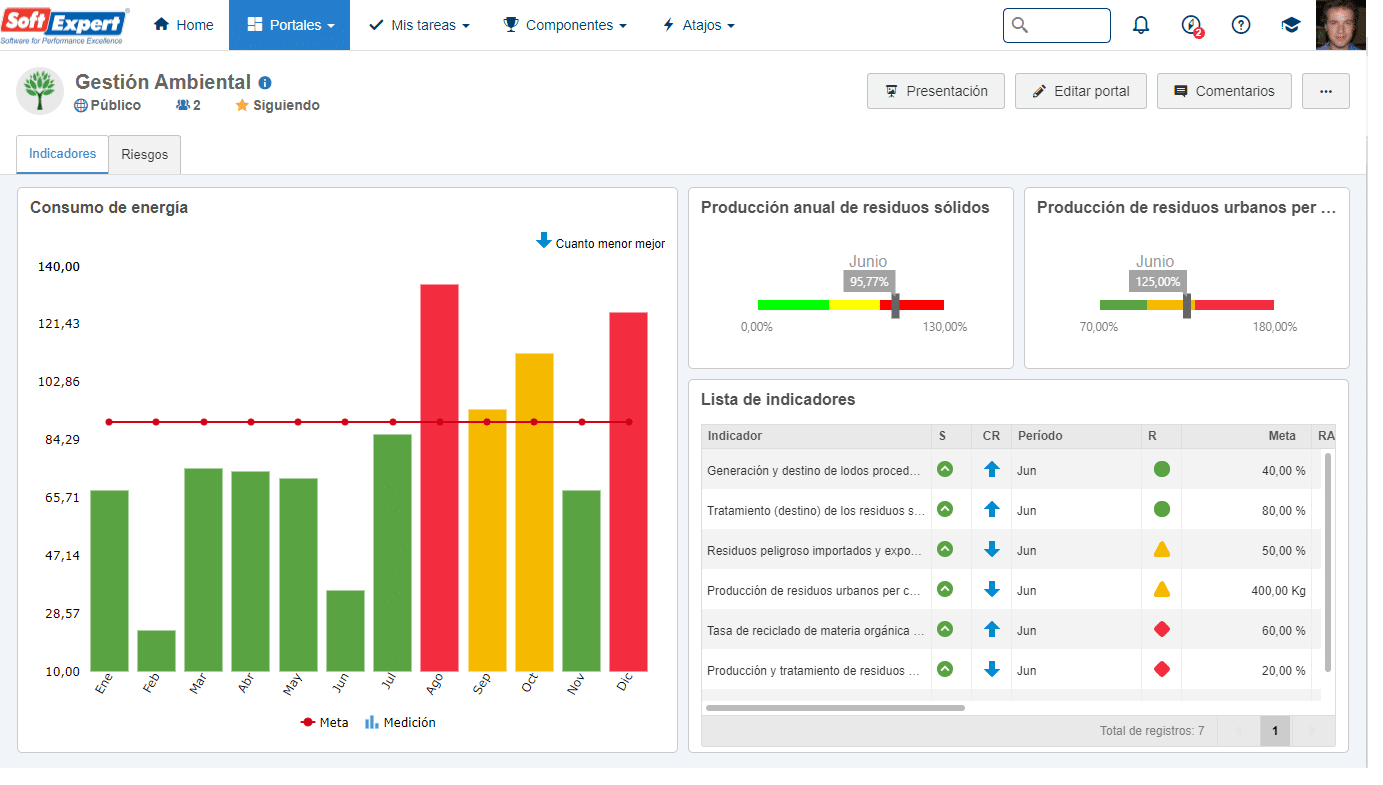
Task: Toggle Meta series in chart legend
Action: tap(325, 722)
